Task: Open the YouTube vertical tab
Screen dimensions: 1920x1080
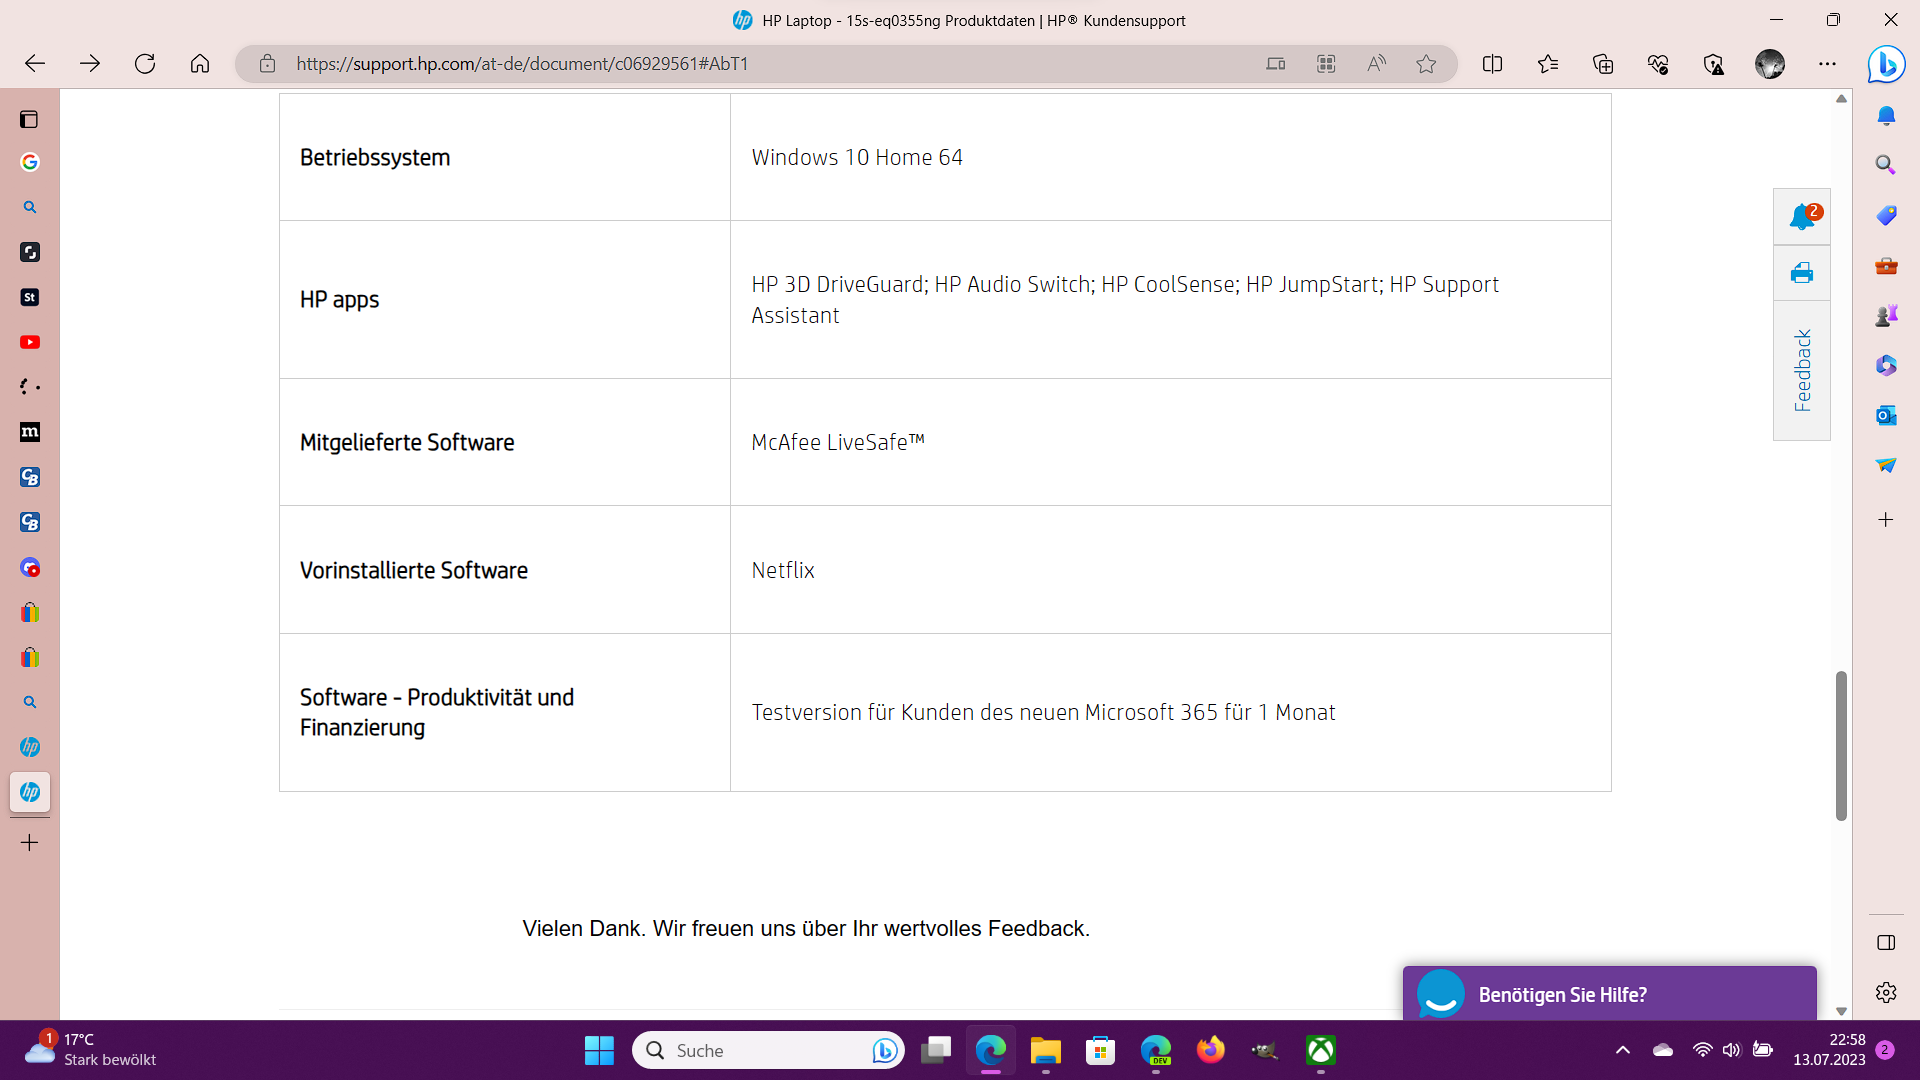Action: 30,342
